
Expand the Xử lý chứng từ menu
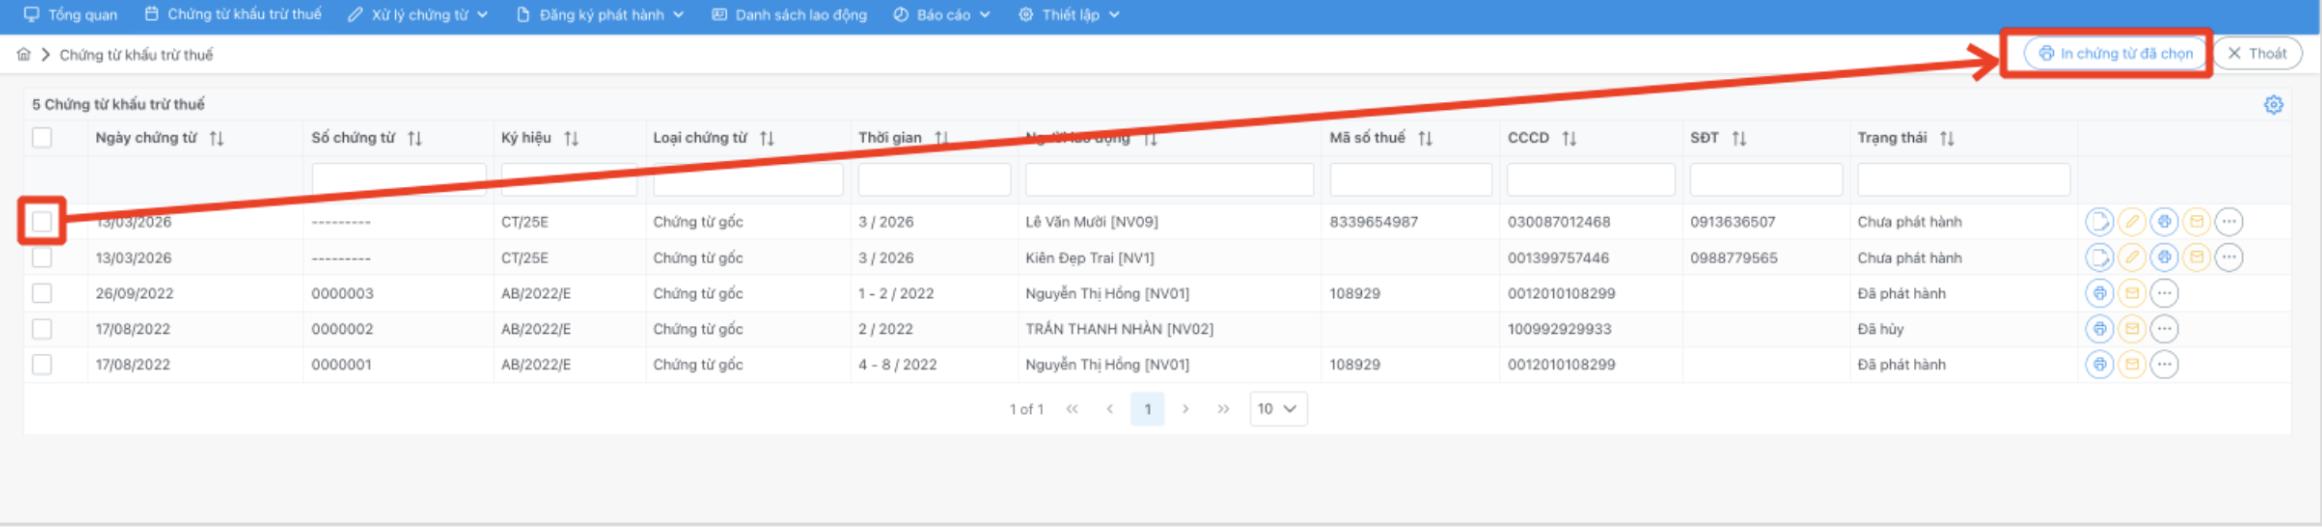pyautogui.click(x=418, y=15)
